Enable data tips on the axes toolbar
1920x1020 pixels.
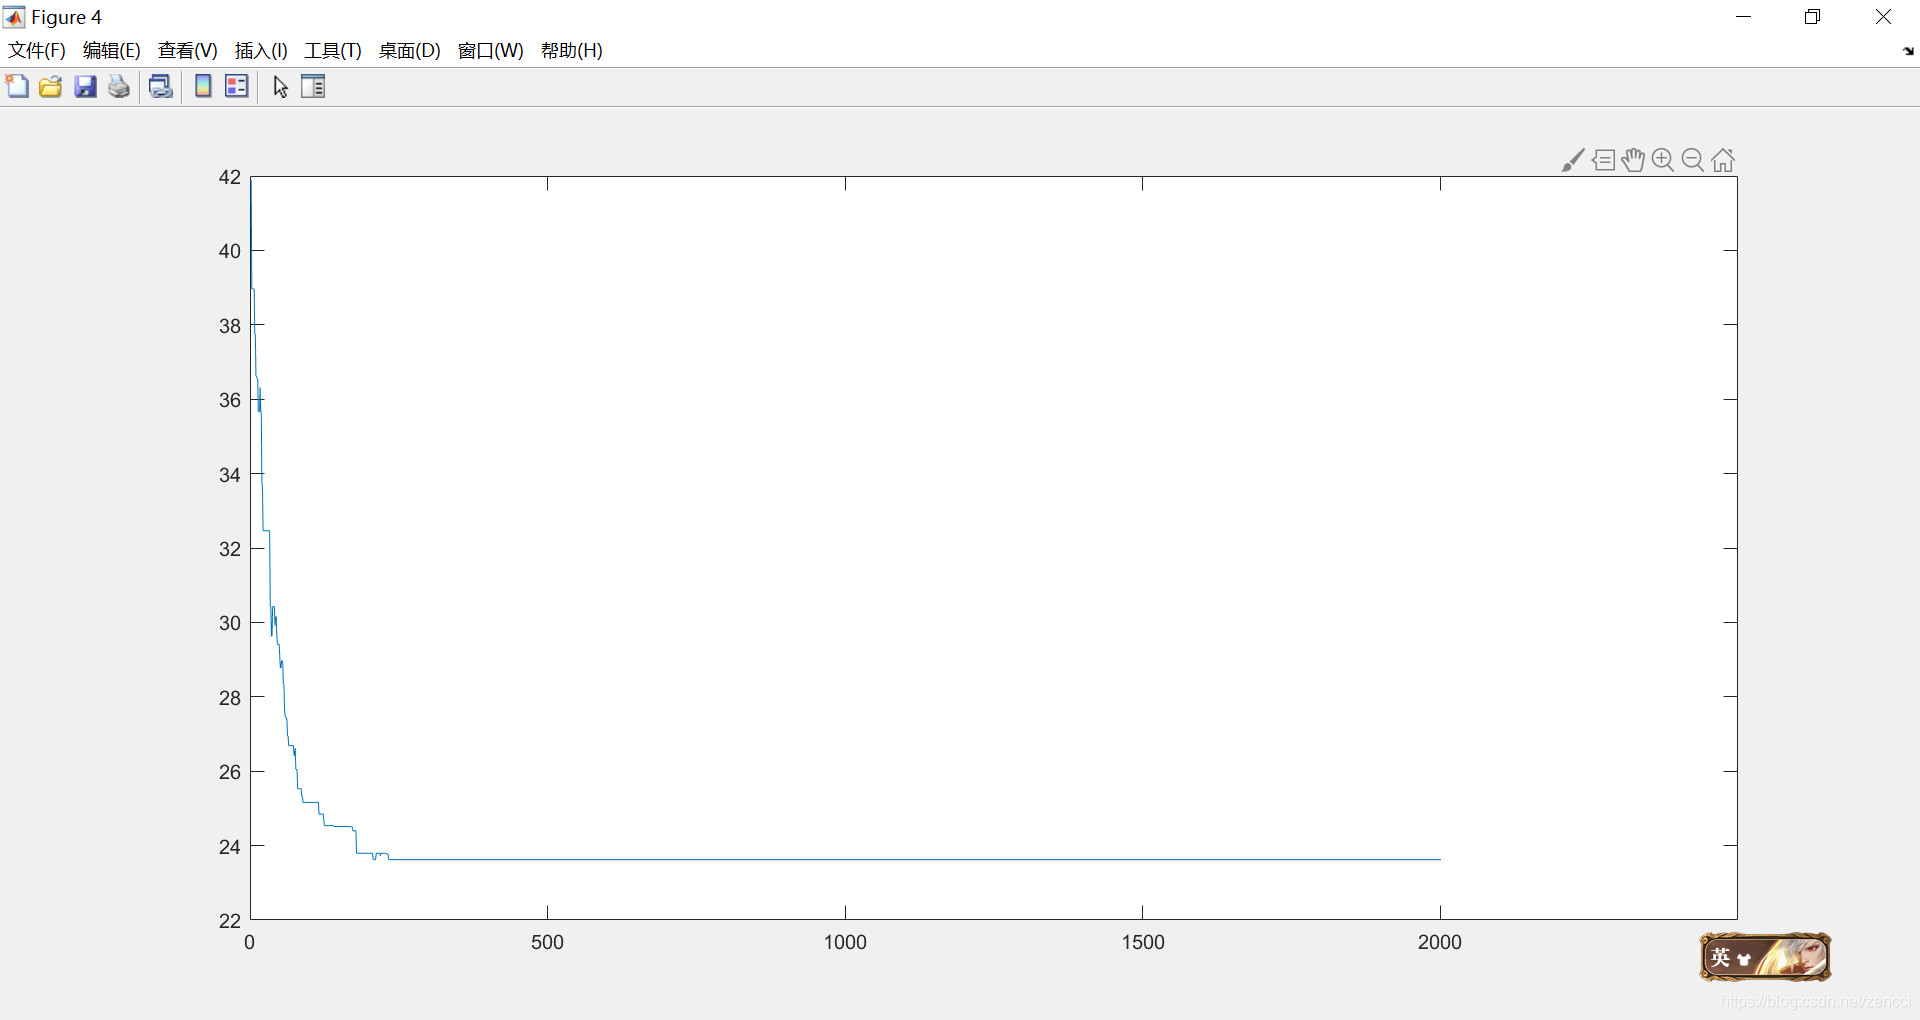[x=1603, y=160]
